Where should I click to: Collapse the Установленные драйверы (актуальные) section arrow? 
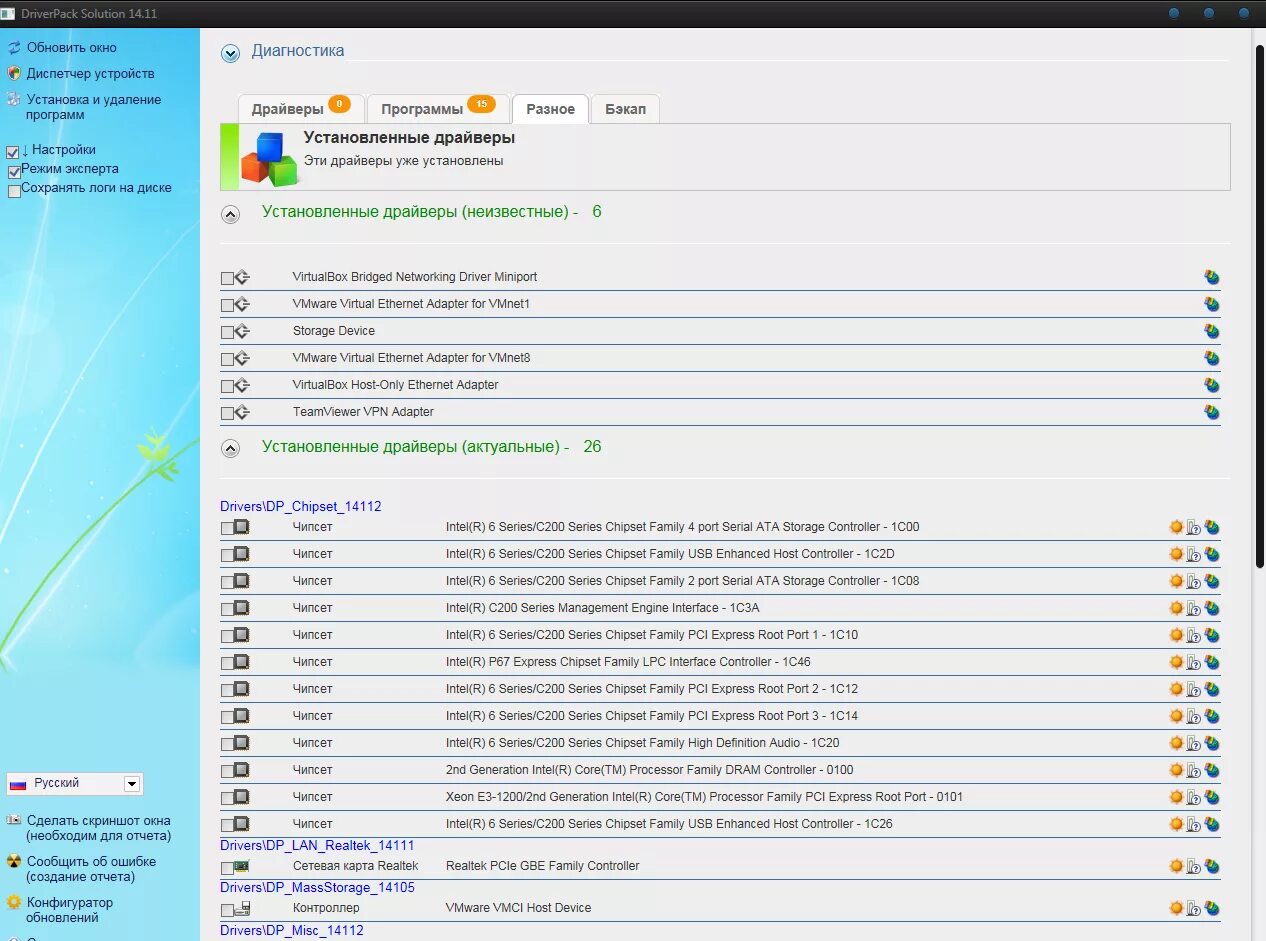point(230,449)
